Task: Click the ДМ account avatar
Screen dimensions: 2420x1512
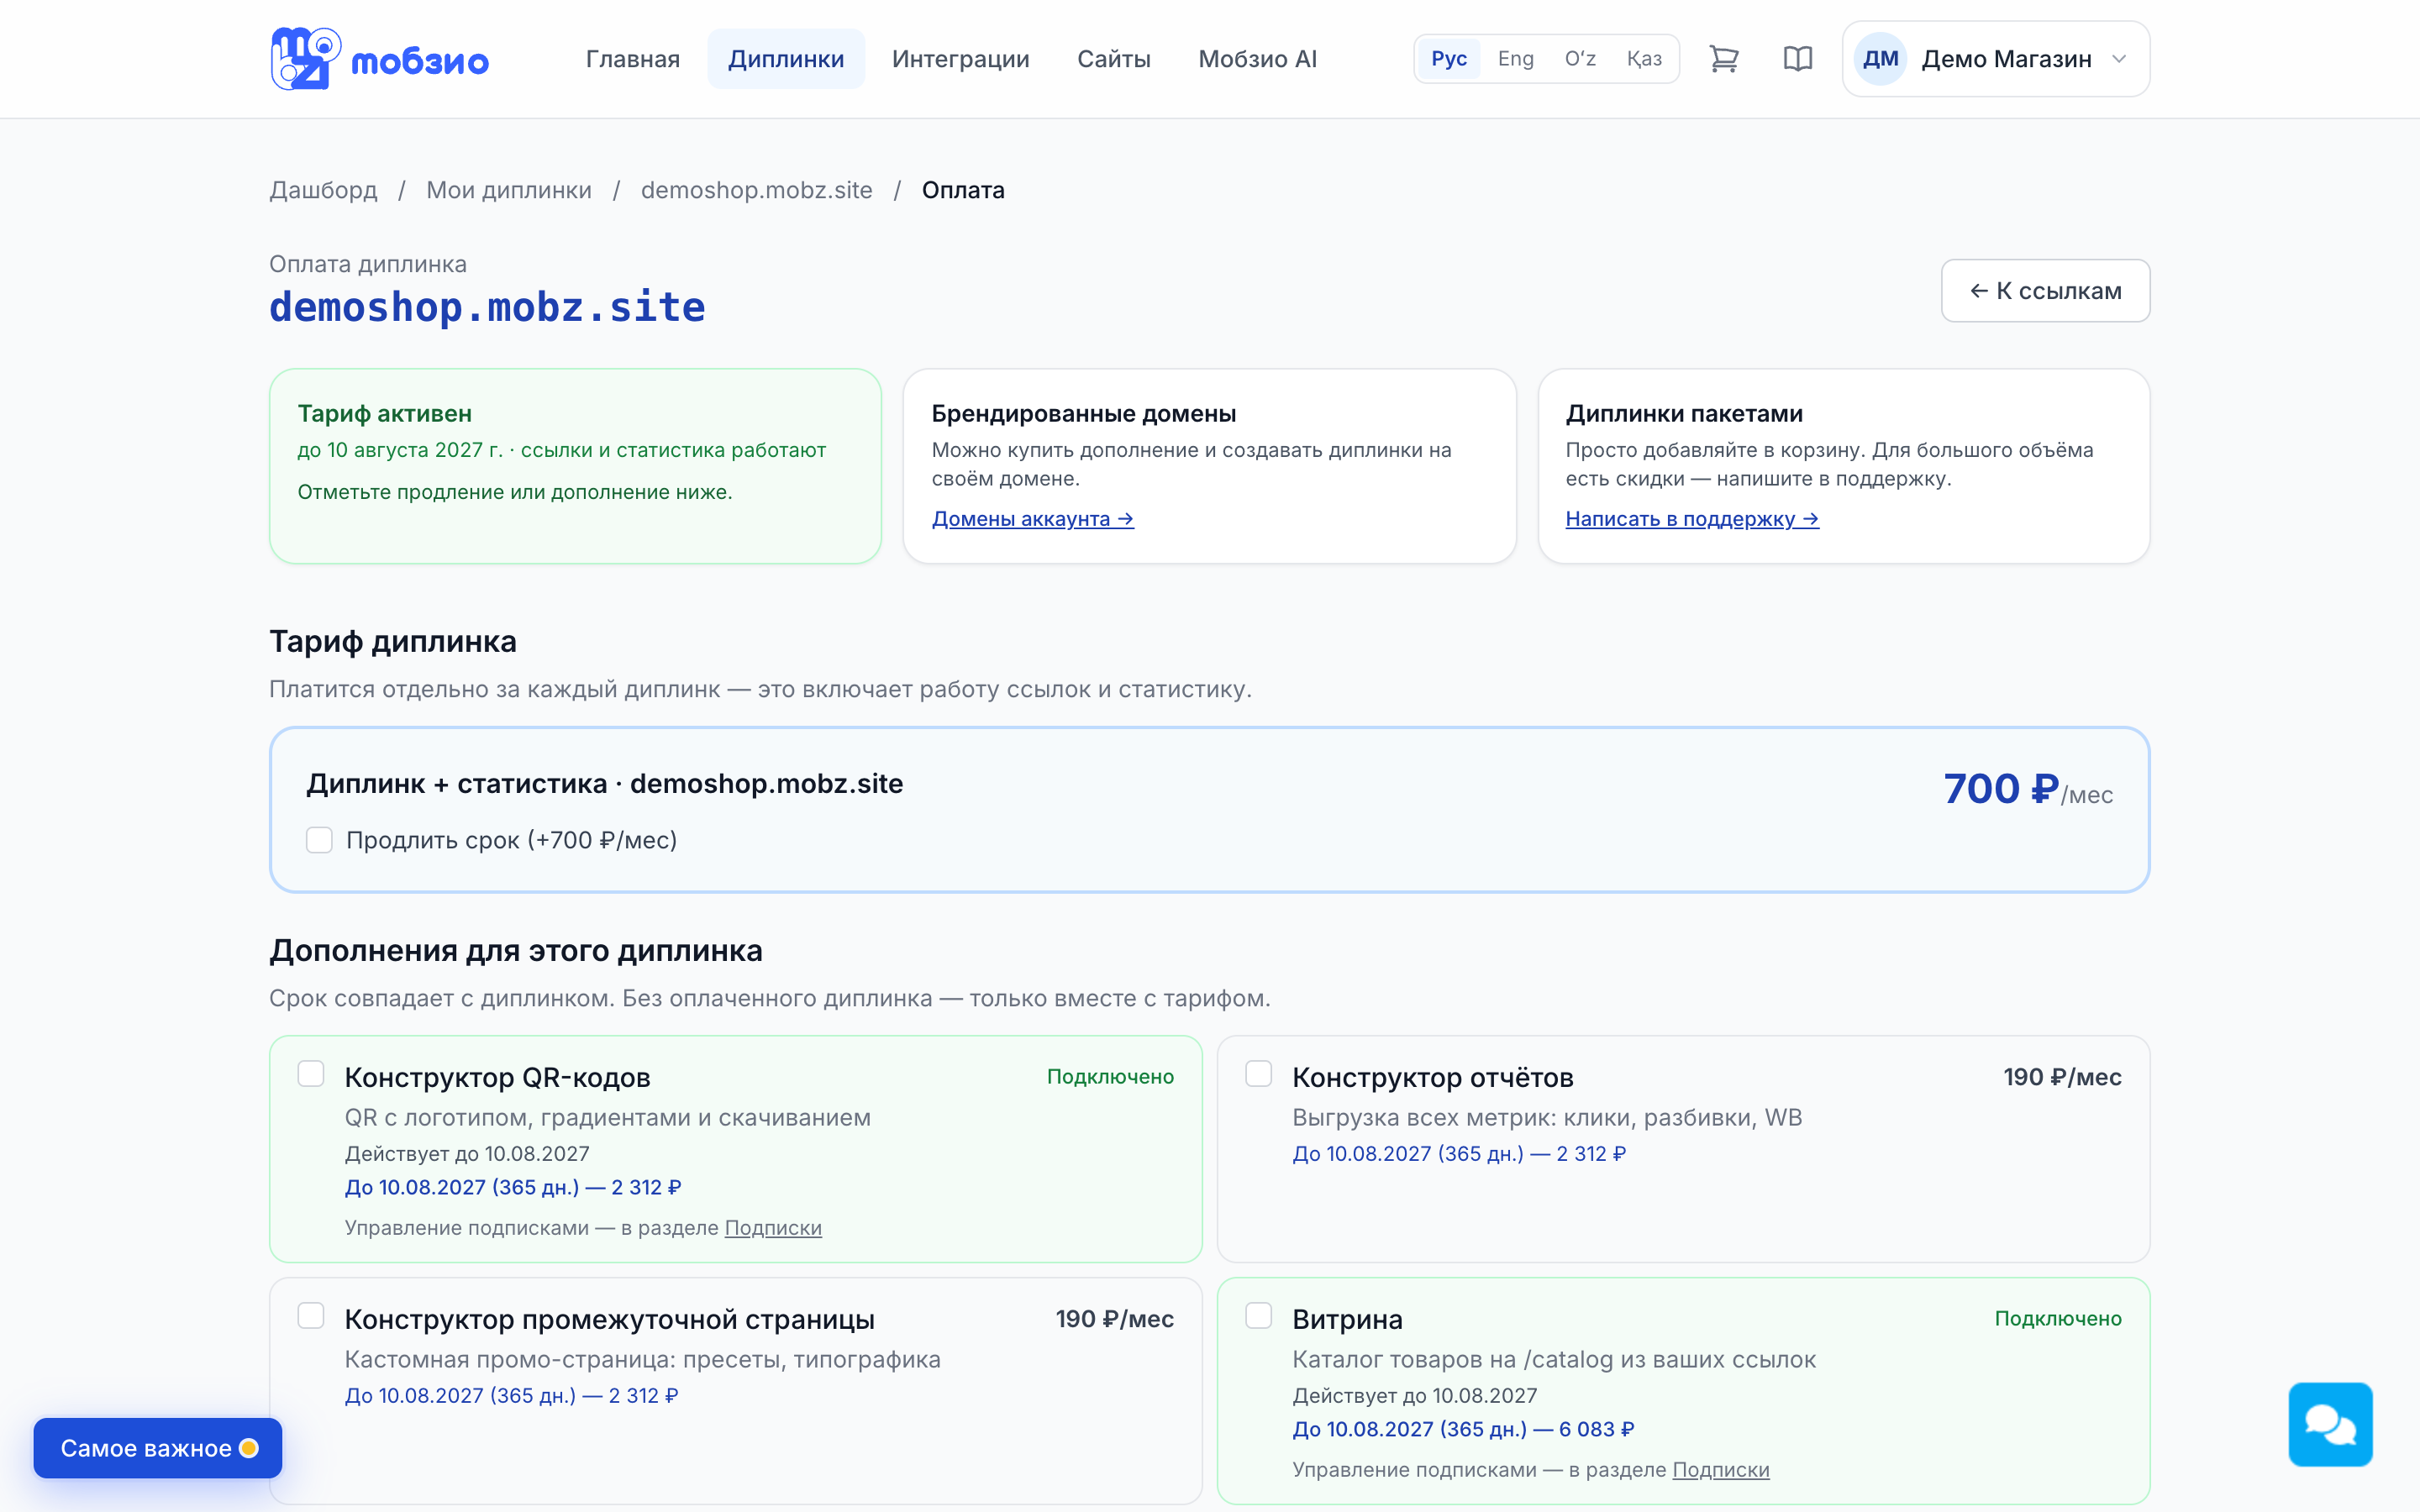Action: [x=1880, y=59]
